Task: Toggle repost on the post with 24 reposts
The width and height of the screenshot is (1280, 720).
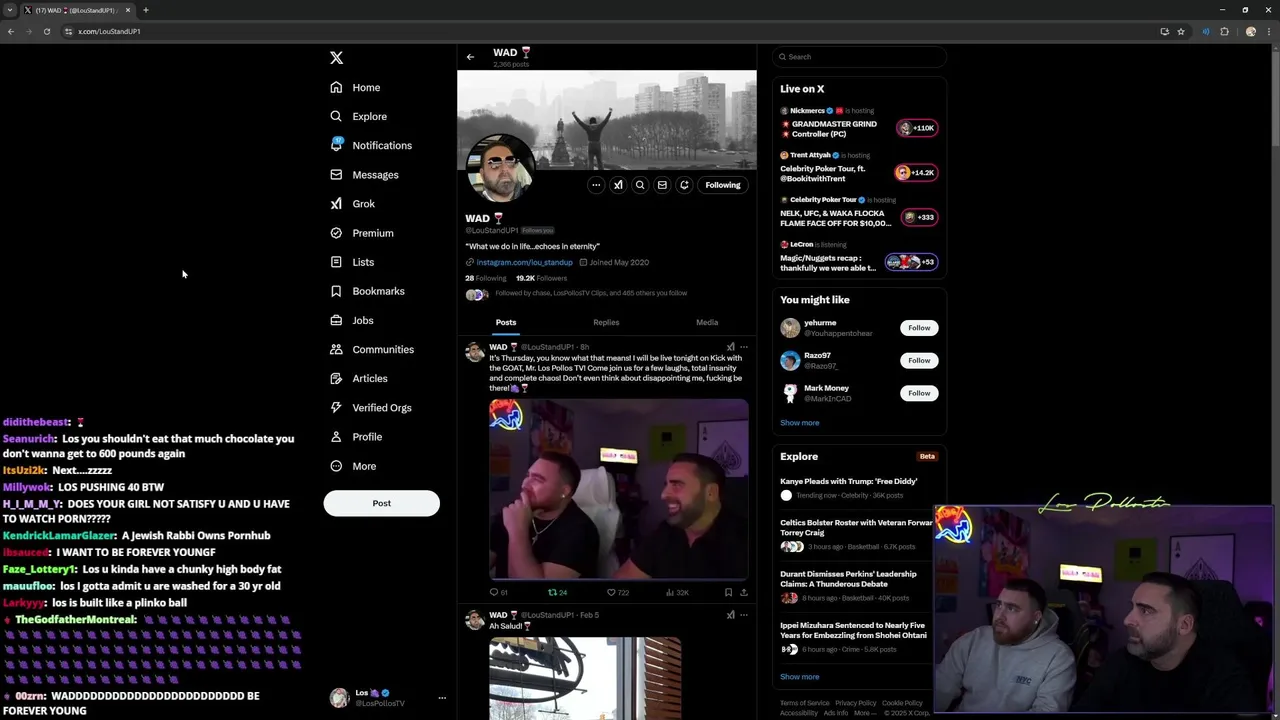Action: coord(557,592)
